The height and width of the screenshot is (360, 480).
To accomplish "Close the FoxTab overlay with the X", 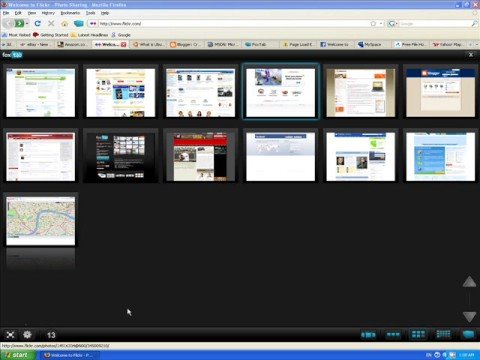I will (471, 55).
